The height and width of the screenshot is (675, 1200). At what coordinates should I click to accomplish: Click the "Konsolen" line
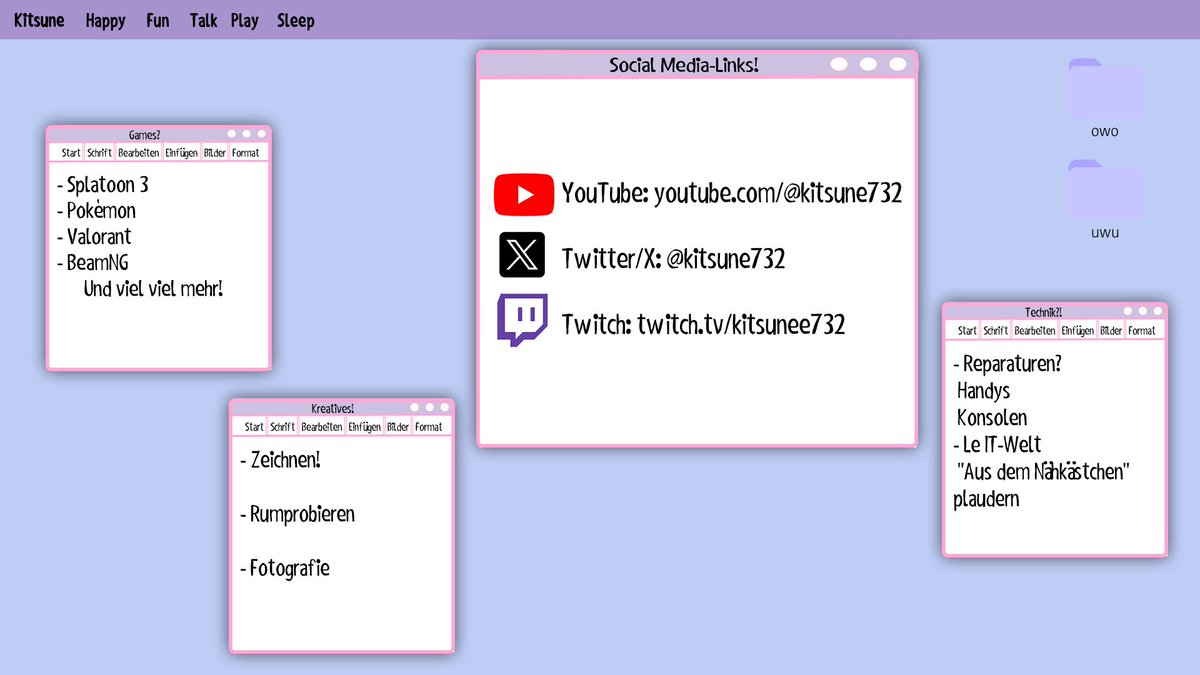coord(992,418)
